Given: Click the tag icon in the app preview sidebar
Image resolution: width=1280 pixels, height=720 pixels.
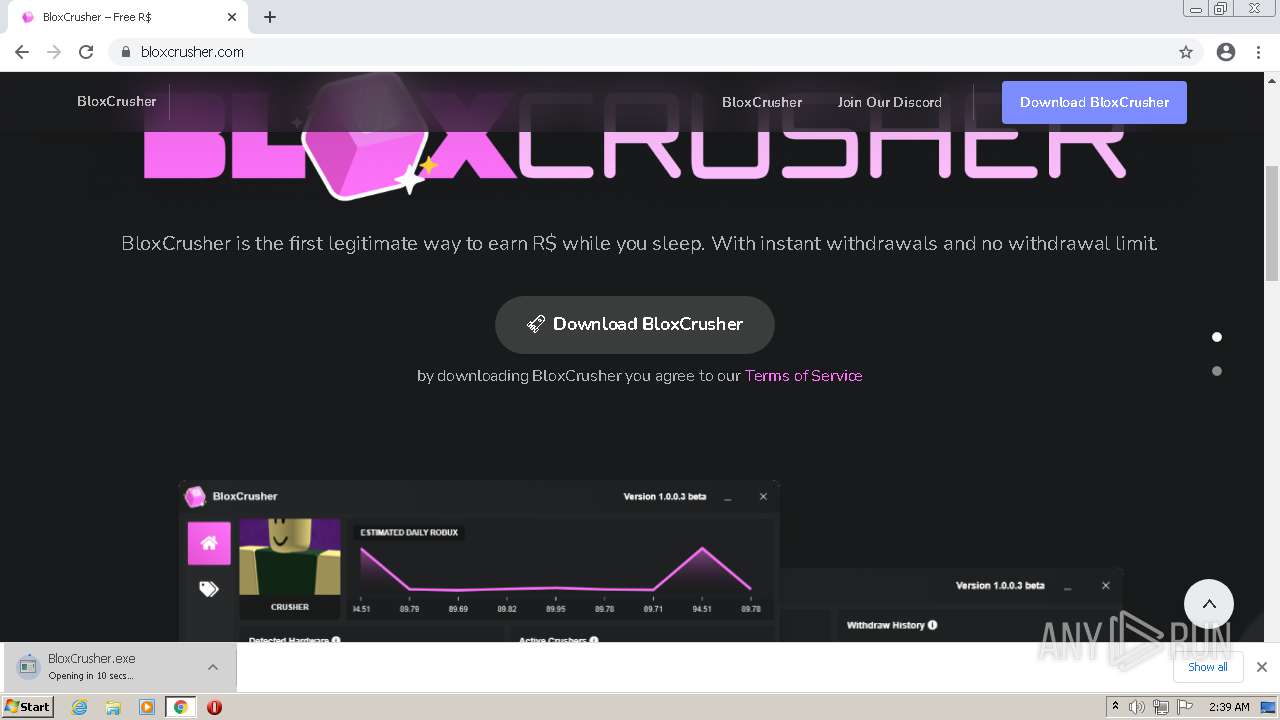Looking at the screenshot, I should click(209, 589).
